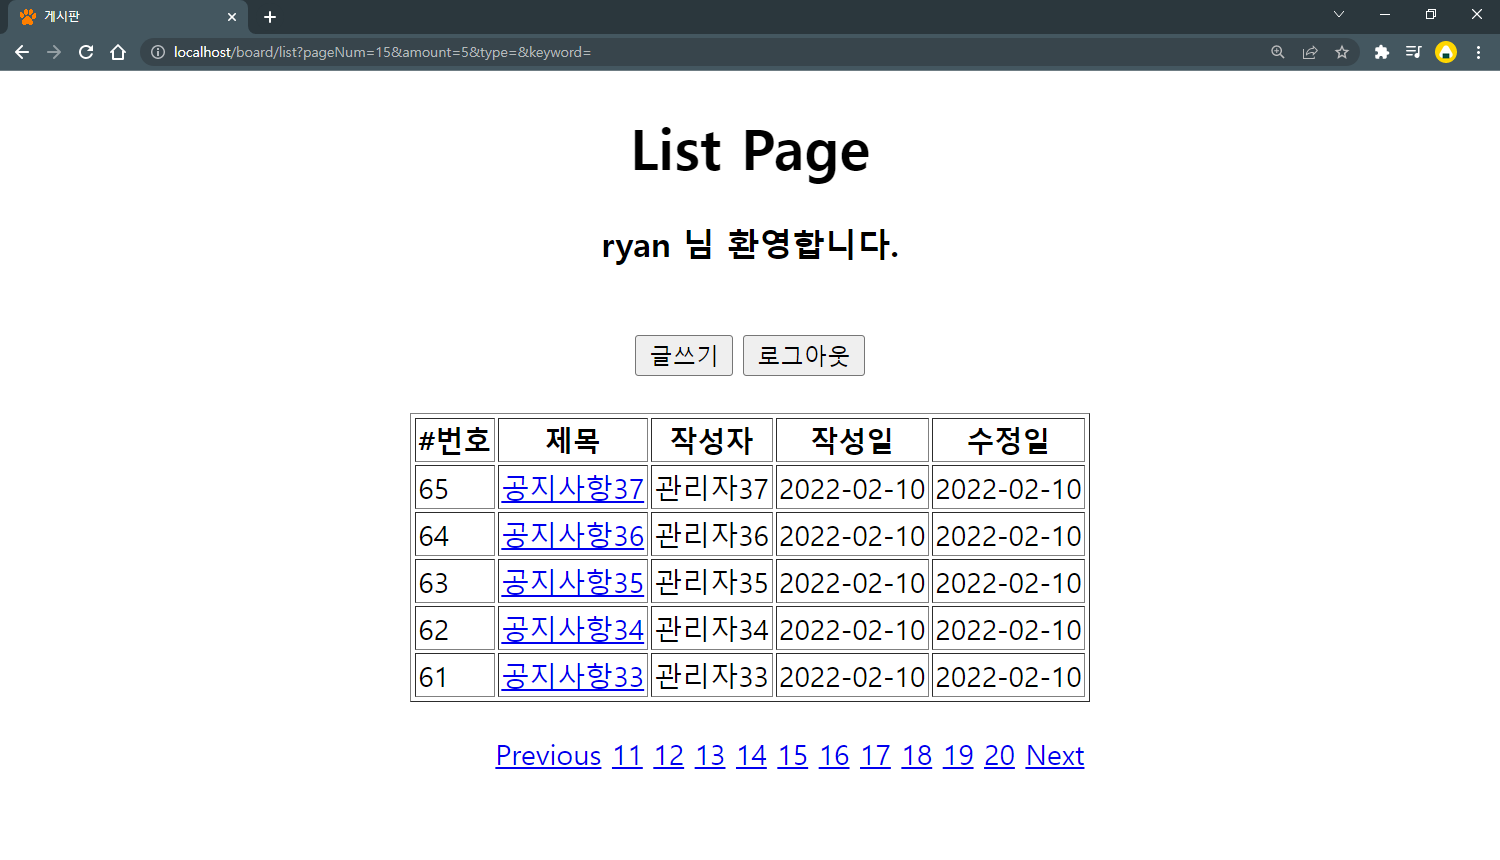Open the yellow profile avatar icon

click(1447, 52)
